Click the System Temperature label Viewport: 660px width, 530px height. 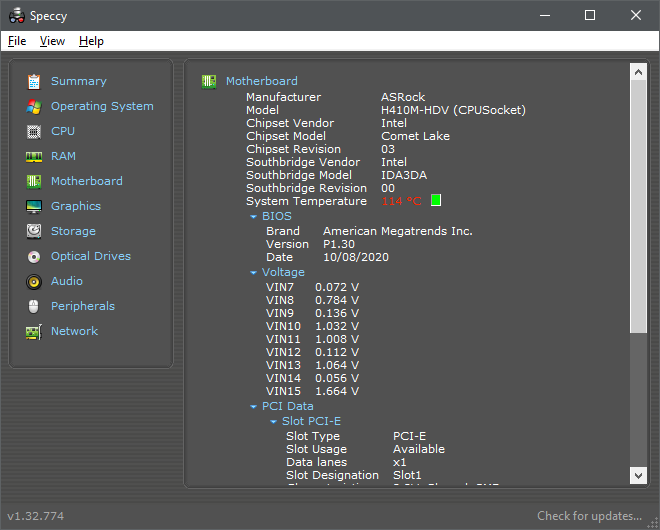click(306, 201)
